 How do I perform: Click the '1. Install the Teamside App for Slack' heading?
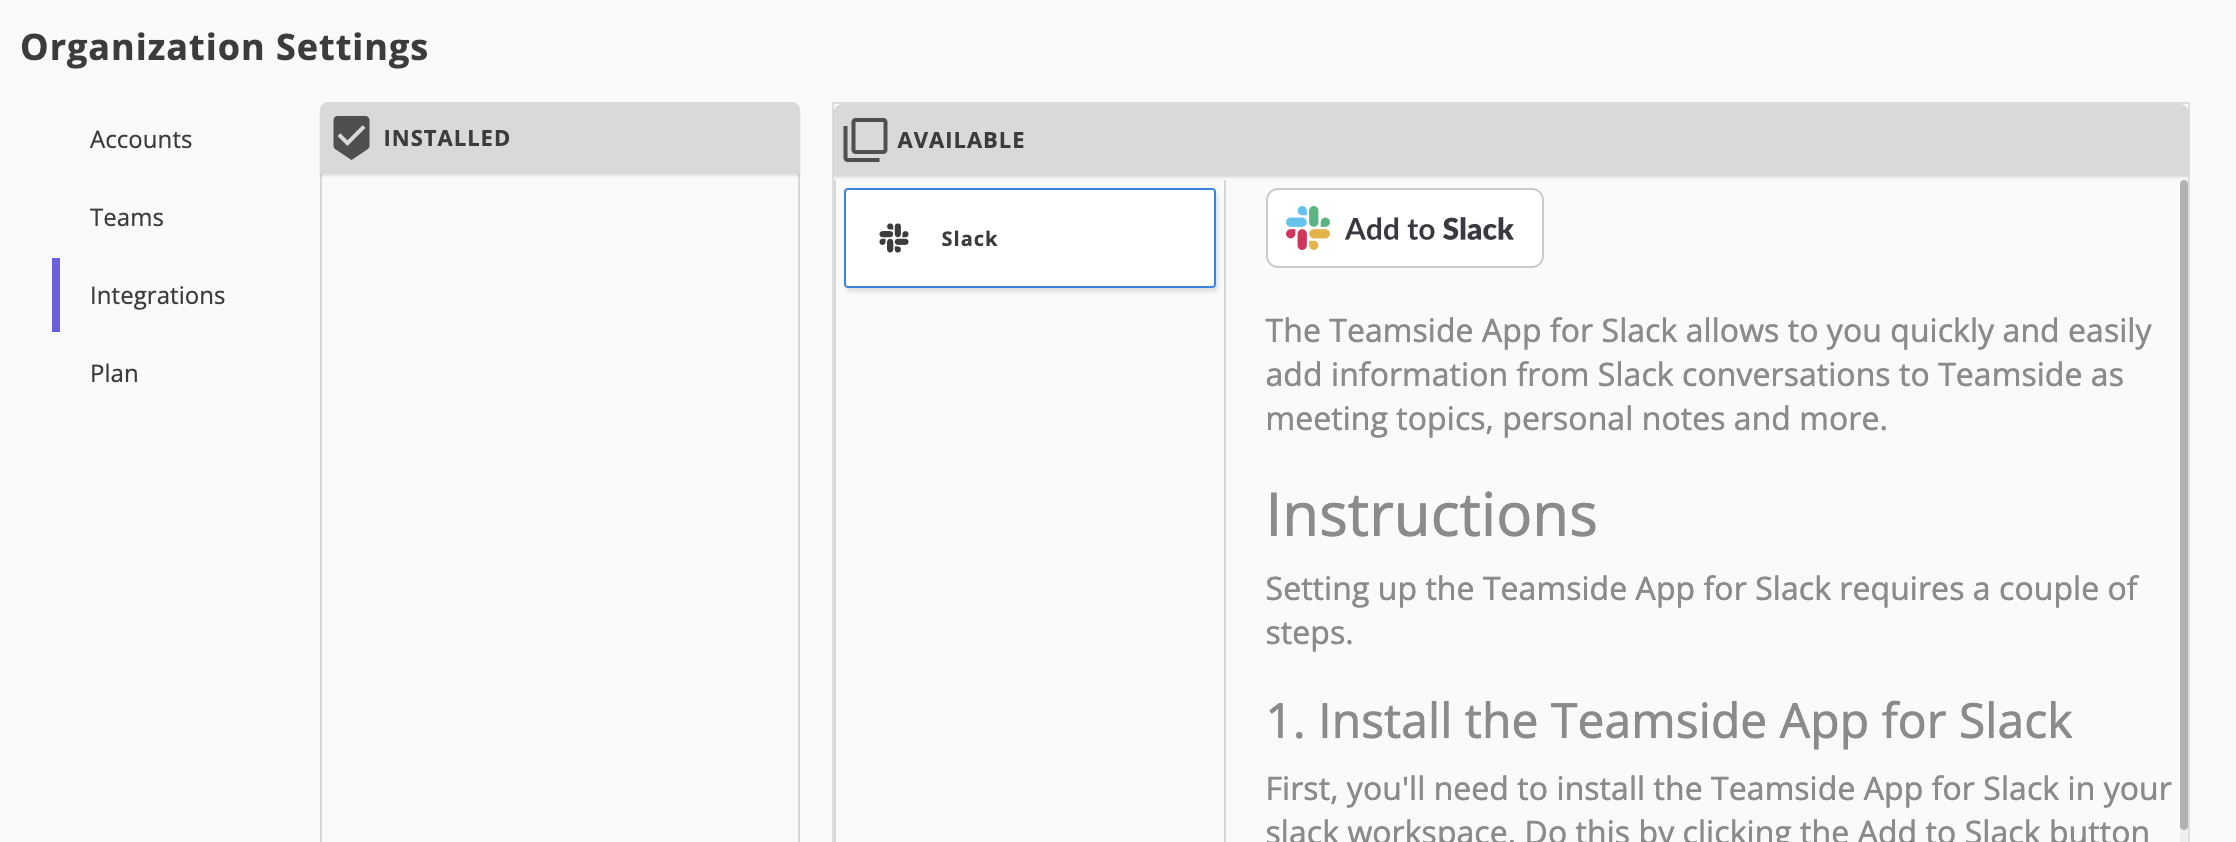tap(1669, 721)
